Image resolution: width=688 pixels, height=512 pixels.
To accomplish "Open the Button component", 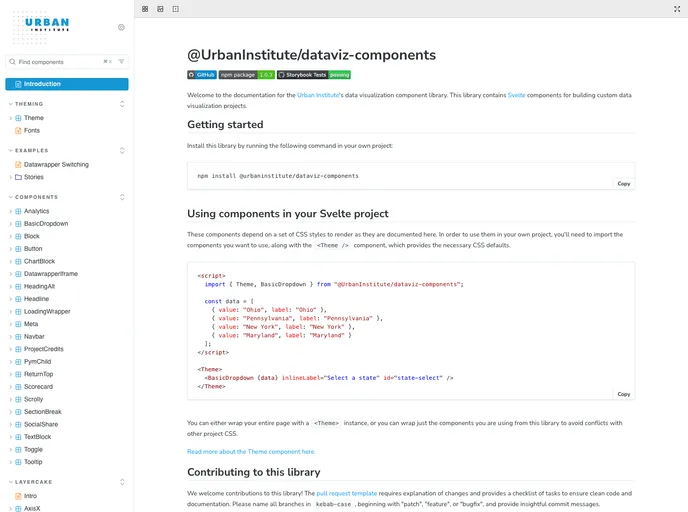I will (x=33, y=249).
